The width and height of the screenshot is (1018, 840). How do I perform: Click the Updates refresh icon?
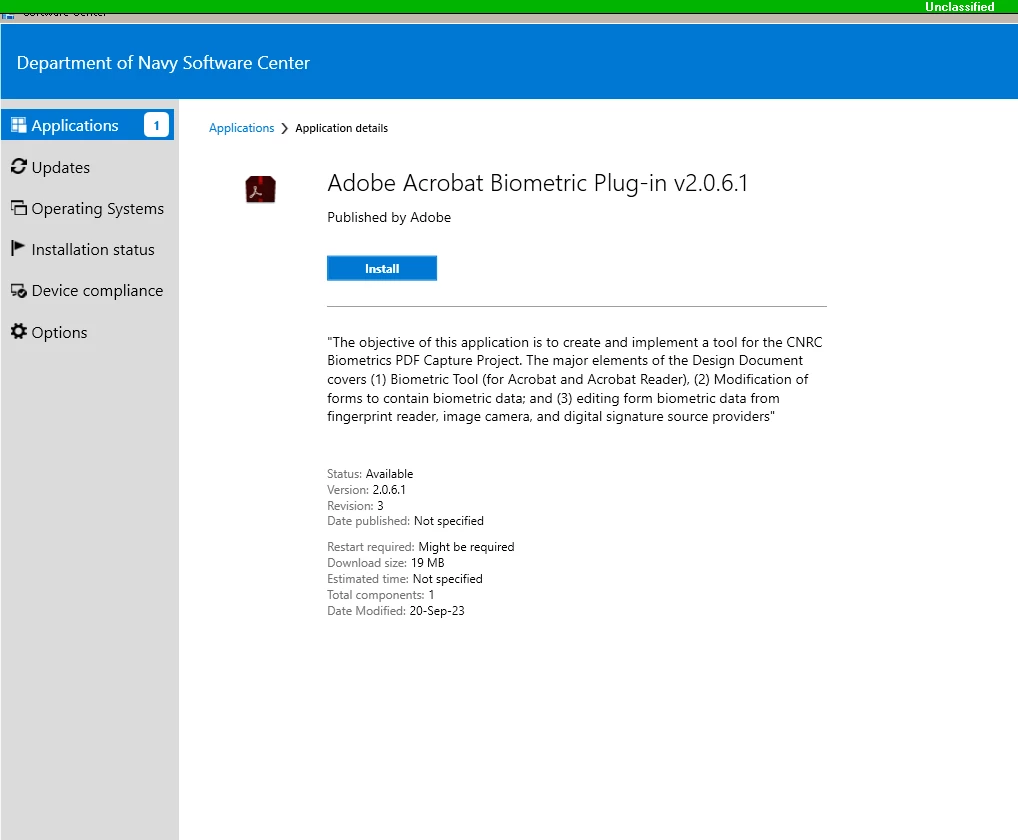pos(19,166)
